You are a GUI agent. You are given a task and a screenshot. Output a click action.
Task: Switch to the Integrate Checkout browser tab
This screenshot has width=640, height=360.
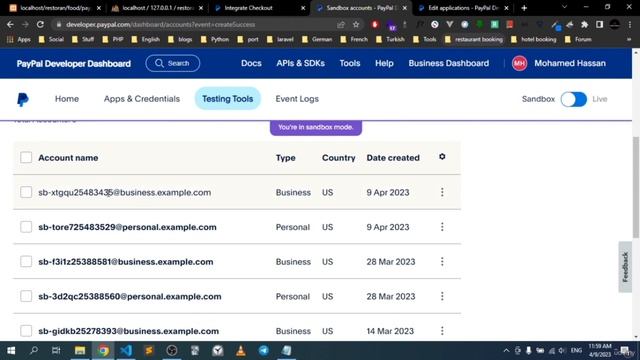pyautogui.click(x=260, y=8)
